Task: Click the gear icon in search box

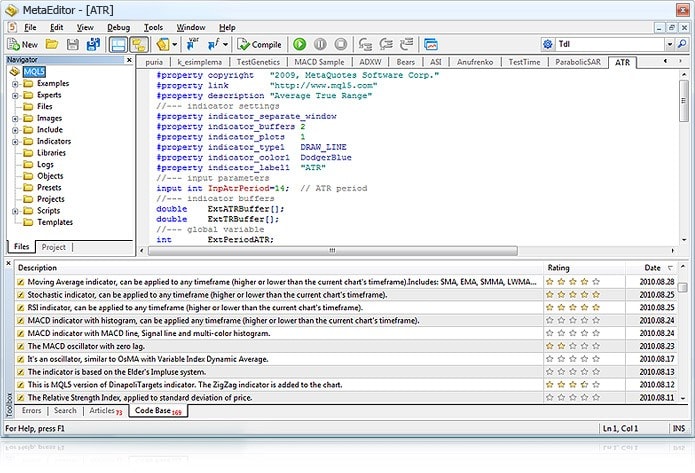Action: click(x=548, y=44)
